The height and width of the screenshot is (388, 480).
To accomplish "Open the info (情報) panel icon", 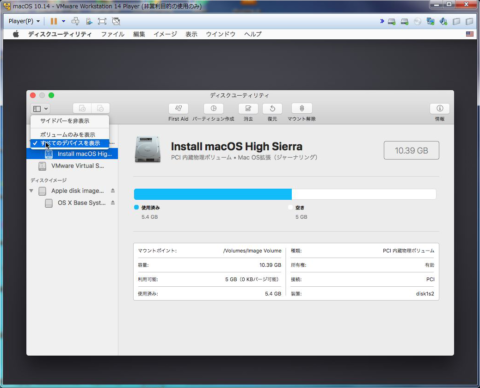I will tap(440, 108).
